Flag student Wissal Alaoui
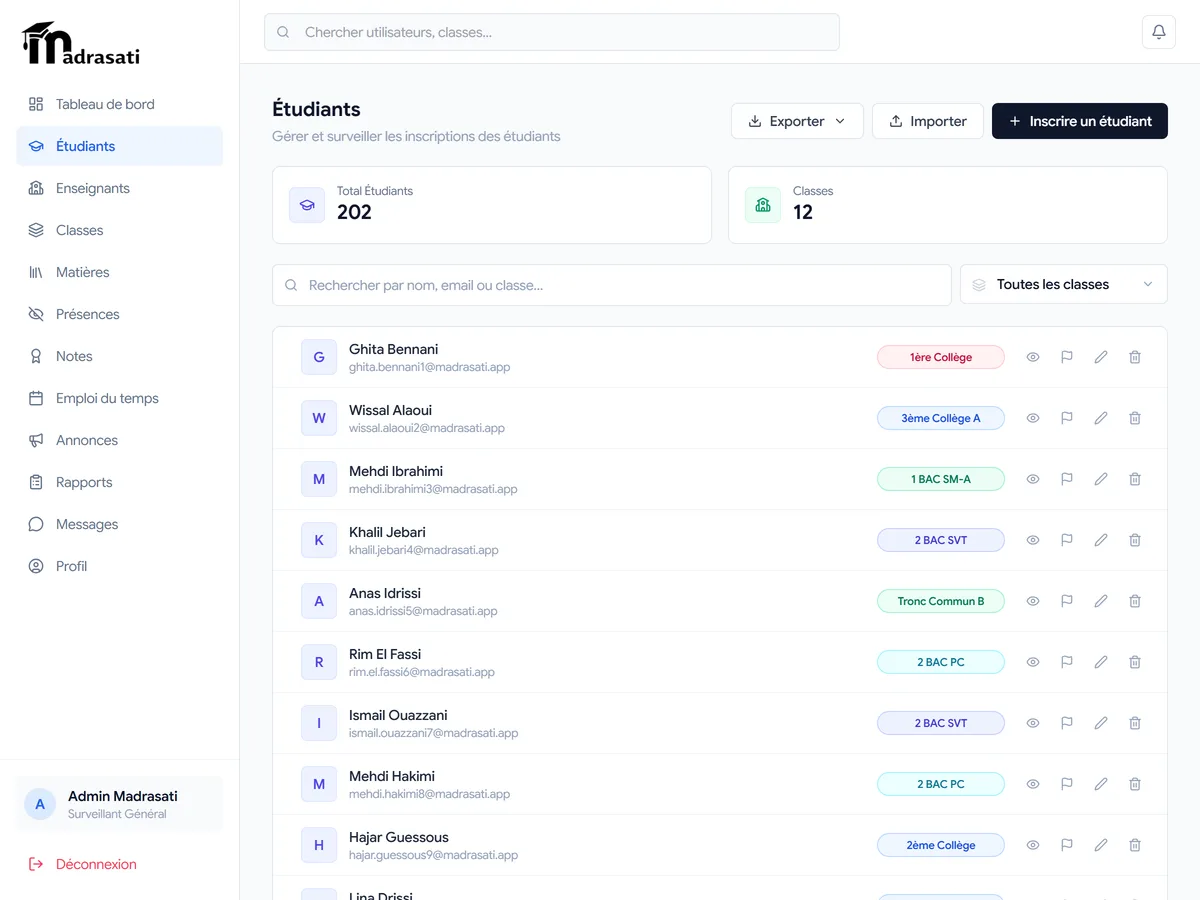 pyautogui.click(x=1067, y=418)
